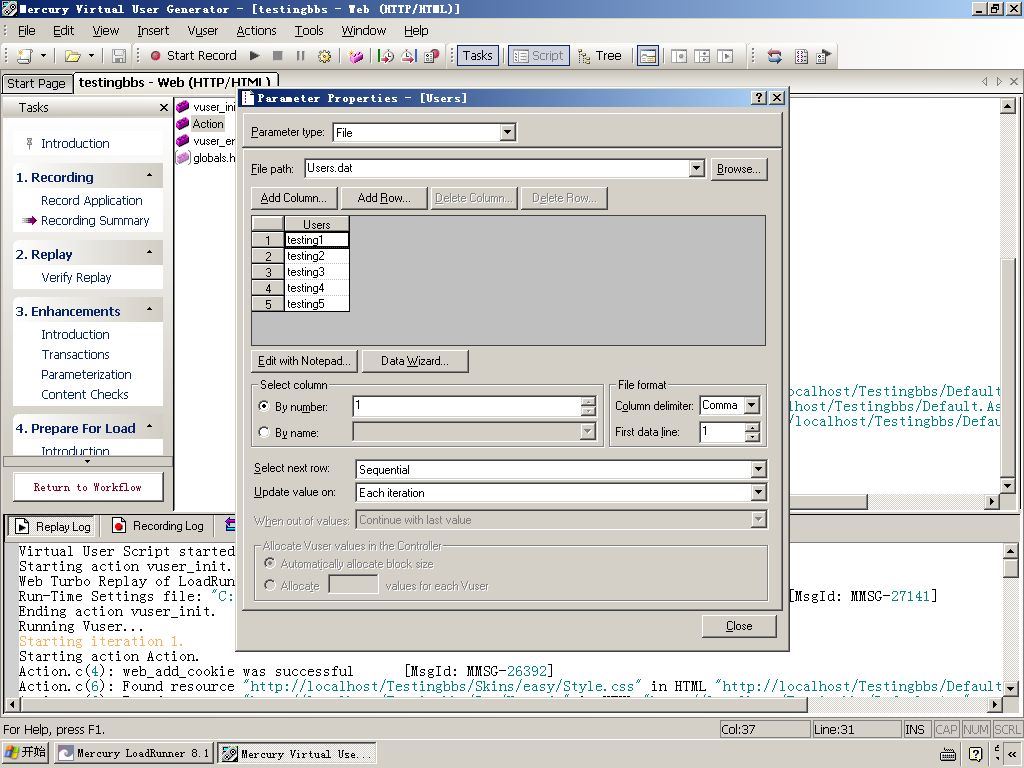Click the Add Column... button

(294, 198)
